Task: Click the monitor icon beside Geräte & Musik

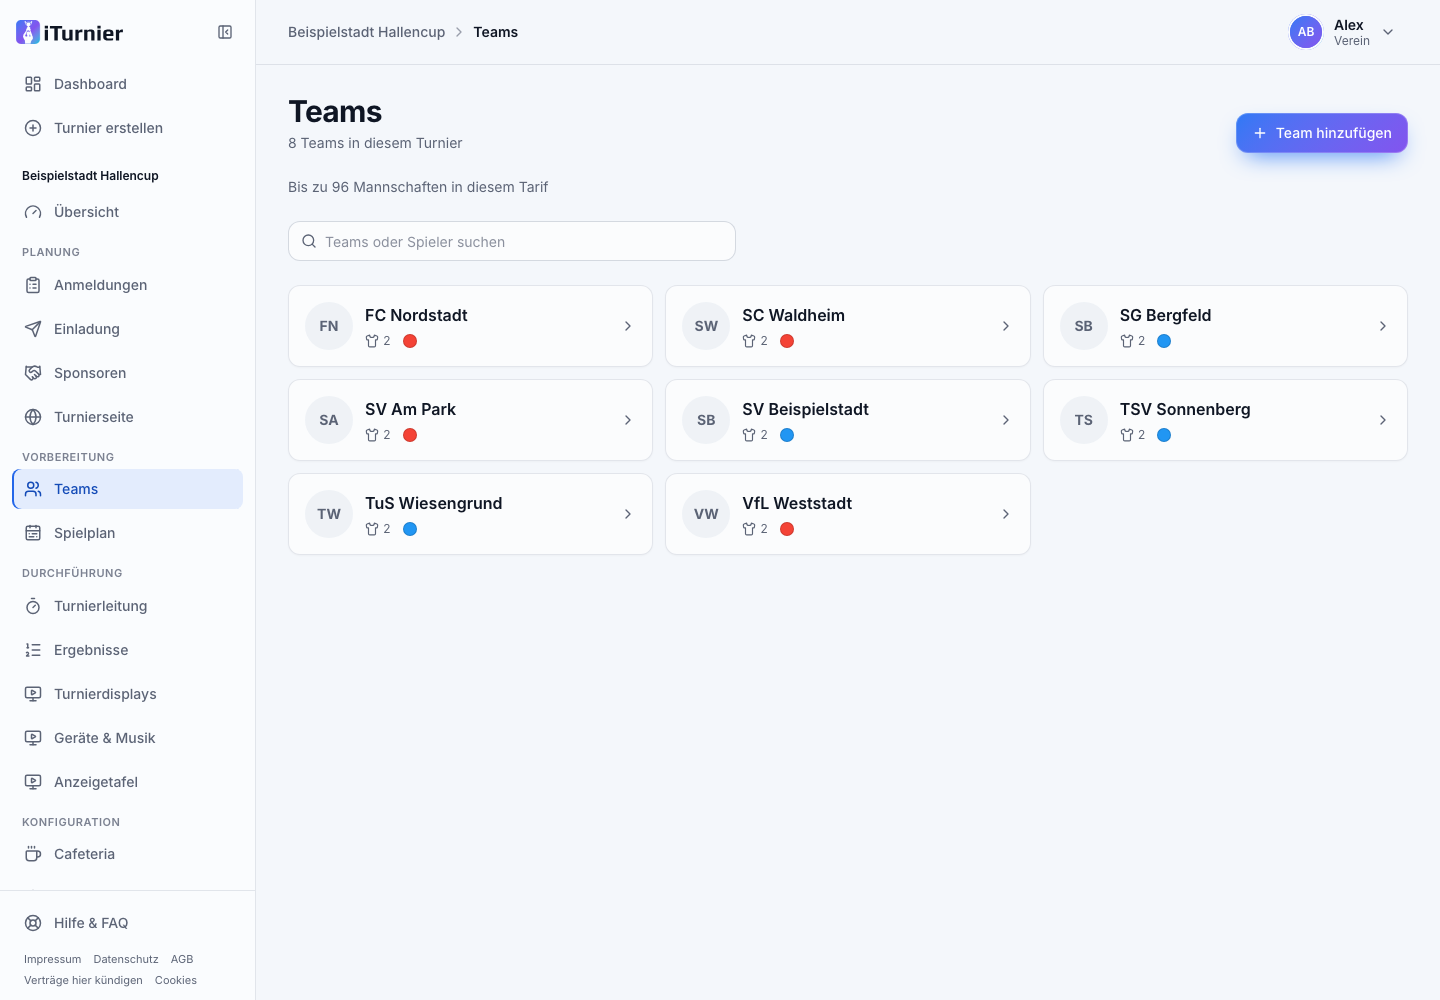Action: click(x=33, y=738)
